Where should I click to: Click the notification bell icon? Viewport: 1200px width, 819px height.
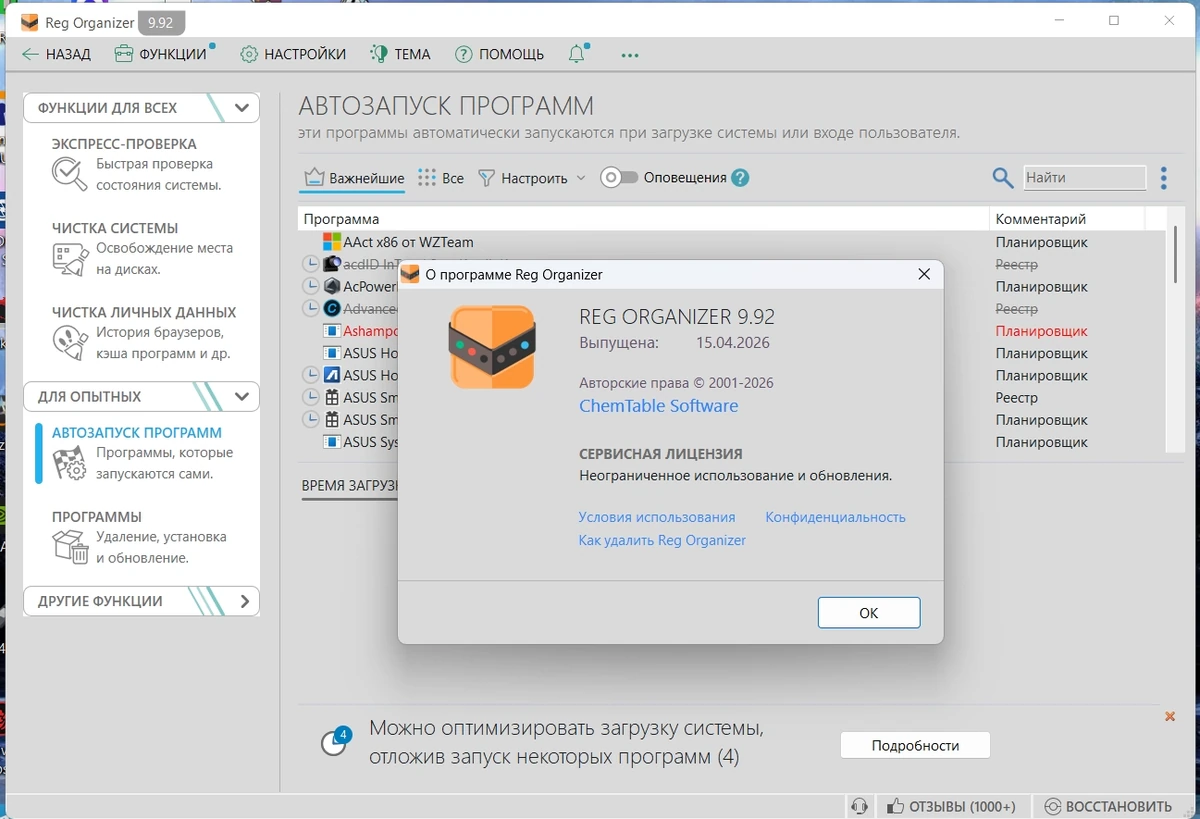click(577, 54)
